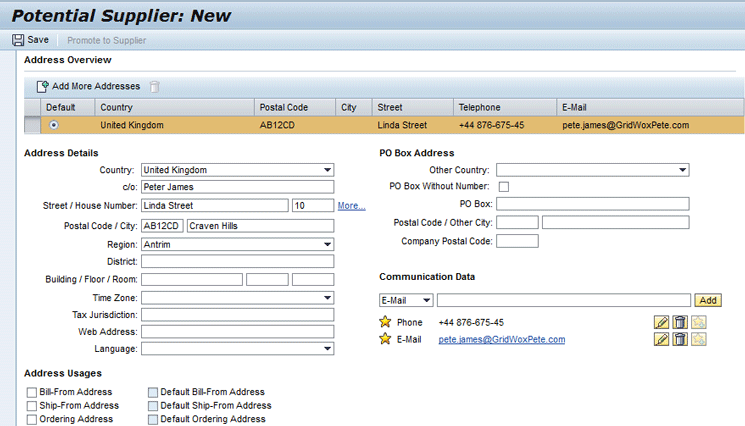Viewport: 745px width, 426px height.
Task: Enable the Ship-From Address checkbox
Action: tap(32, 406)
